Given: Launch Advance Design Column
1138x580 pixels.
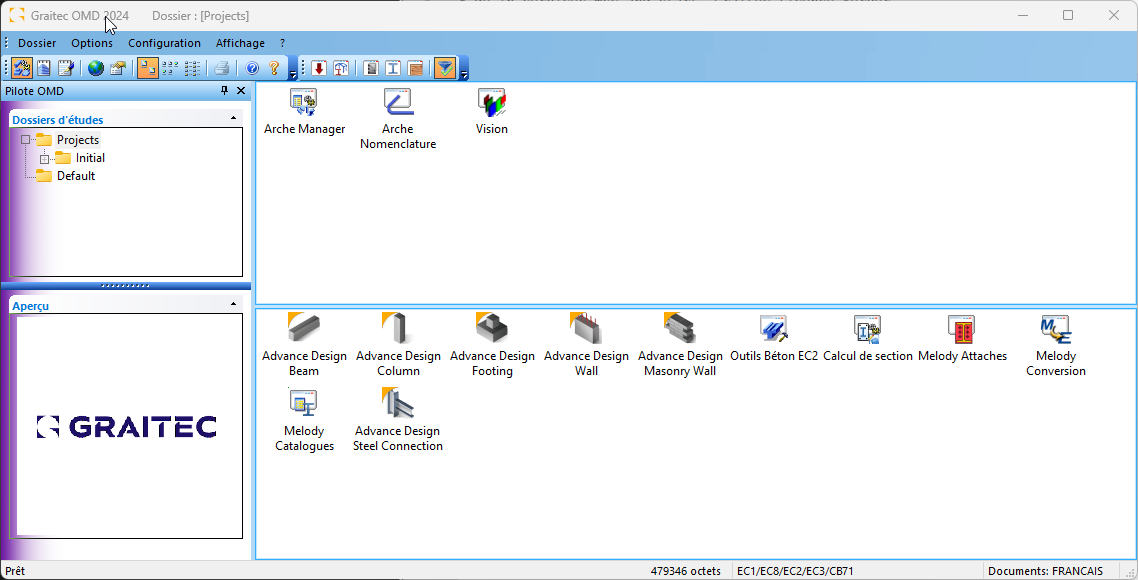Looking at the screenshot, I should (x=398, y=346).
